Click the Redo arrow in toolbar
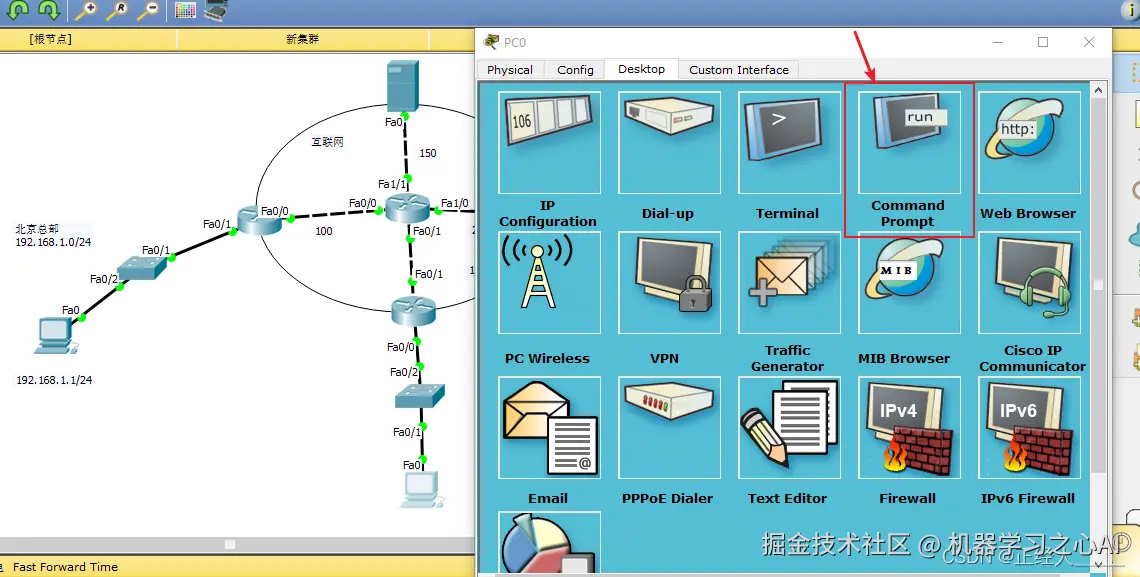The height and width of the screenshot is (577, 1140). [x=49, y=9]
